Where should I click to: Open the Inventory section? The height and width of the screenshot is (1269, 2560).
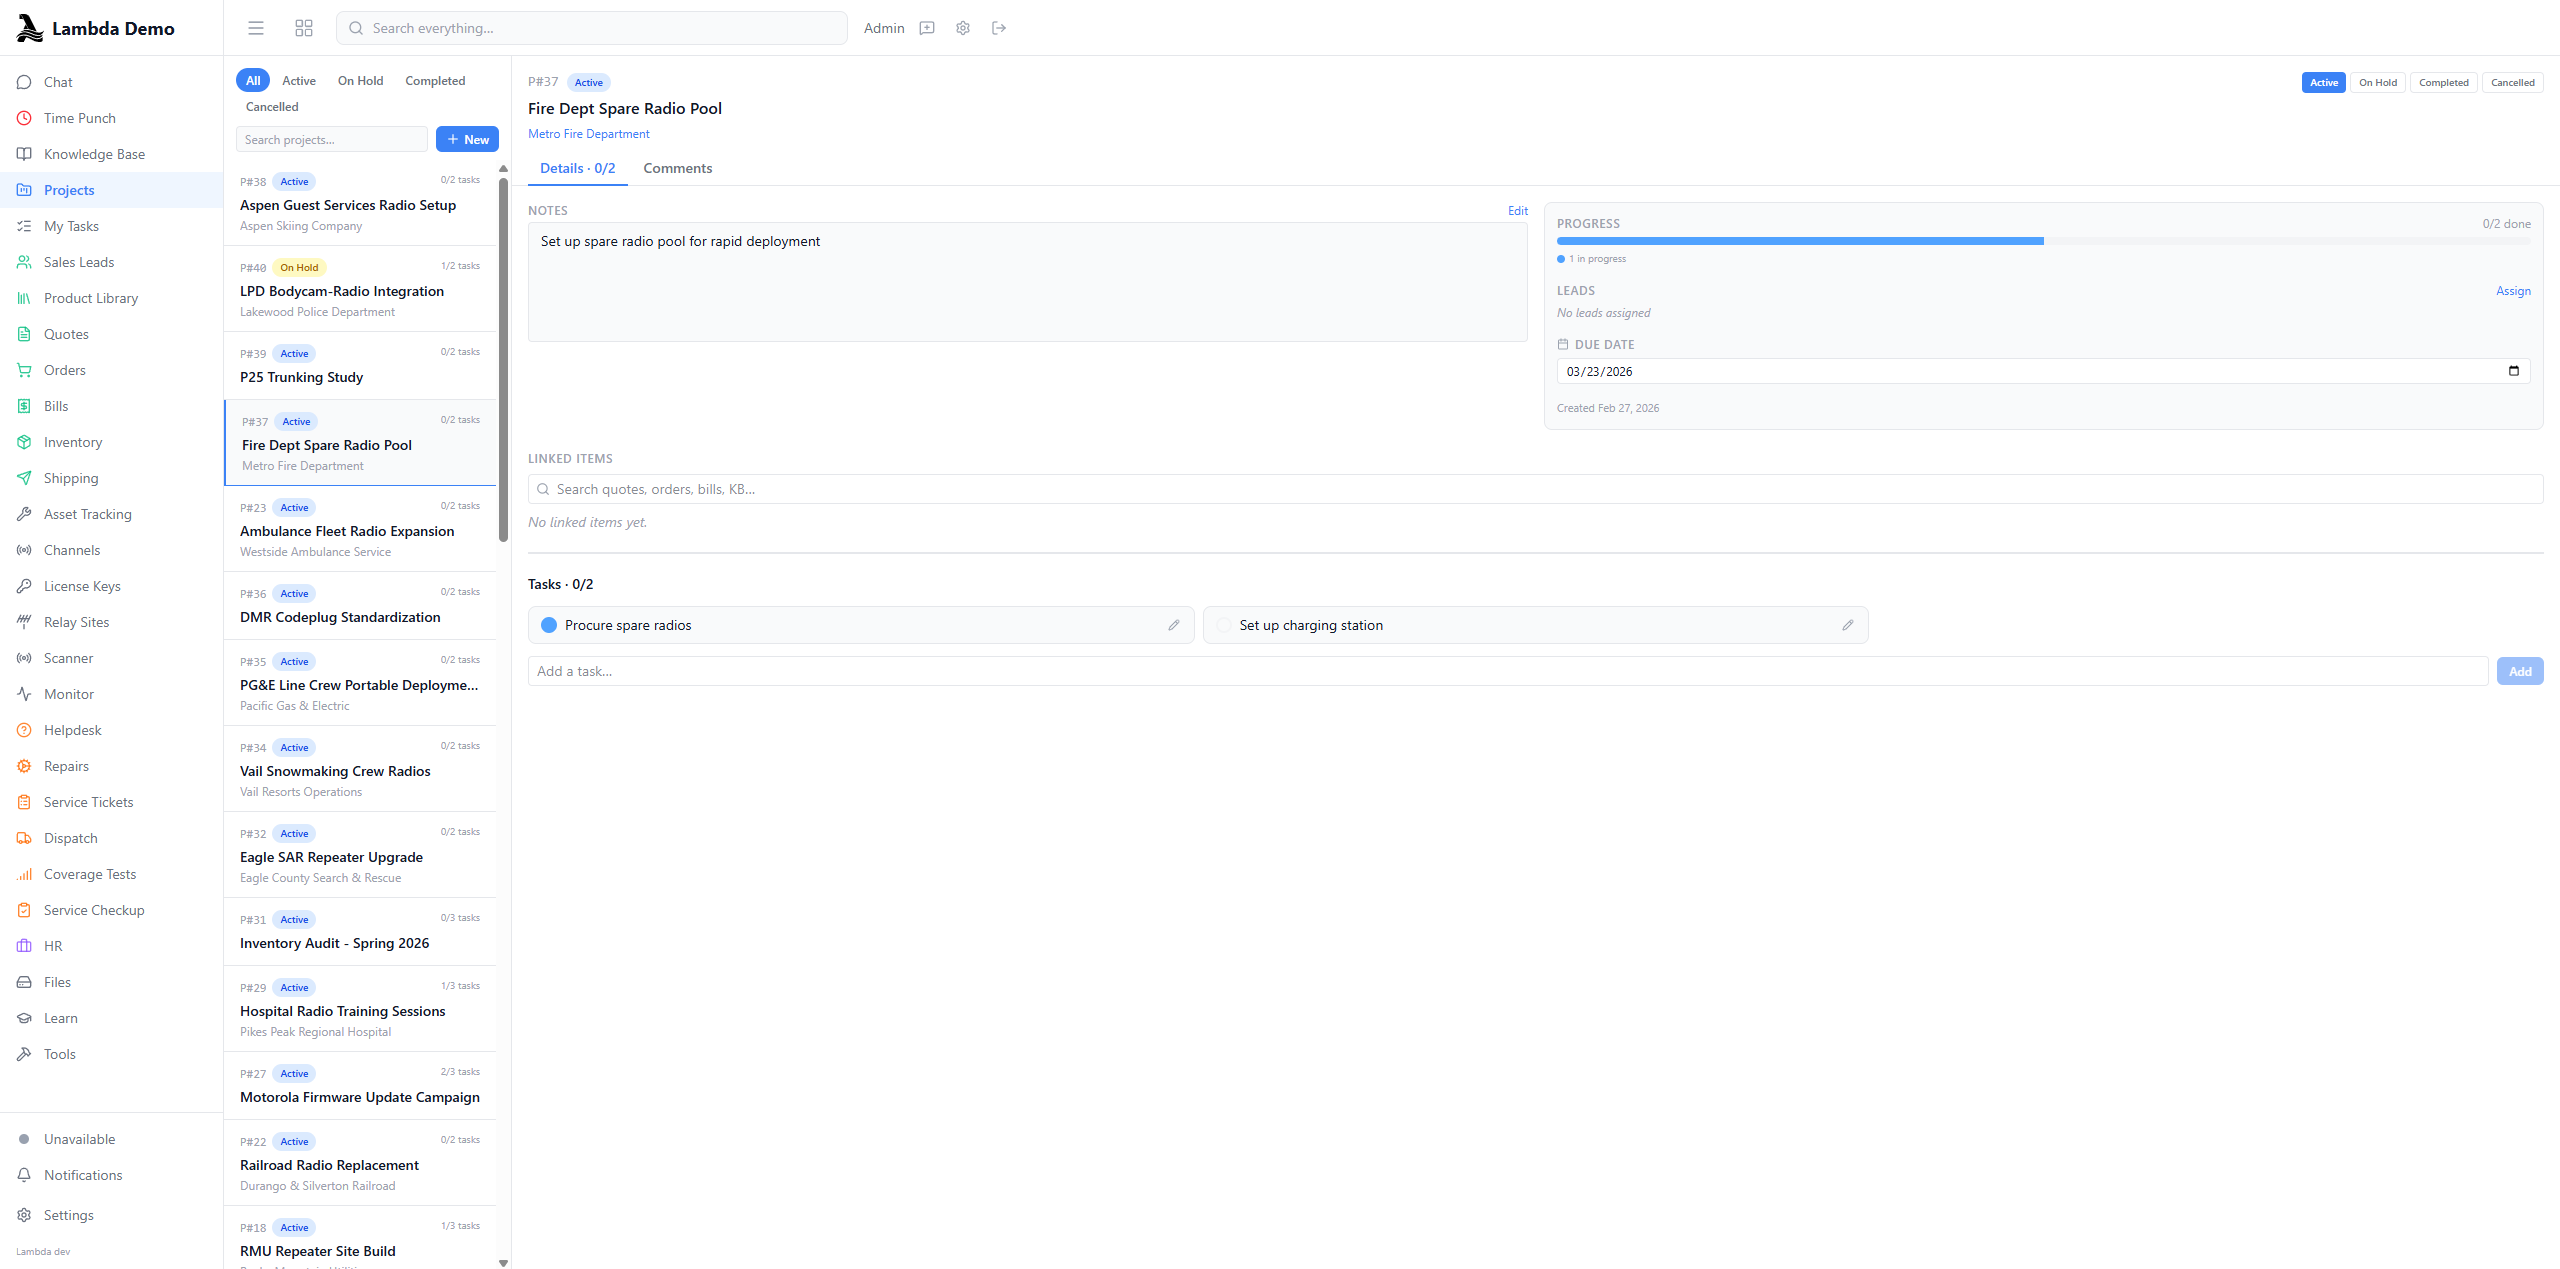[73, 441]
